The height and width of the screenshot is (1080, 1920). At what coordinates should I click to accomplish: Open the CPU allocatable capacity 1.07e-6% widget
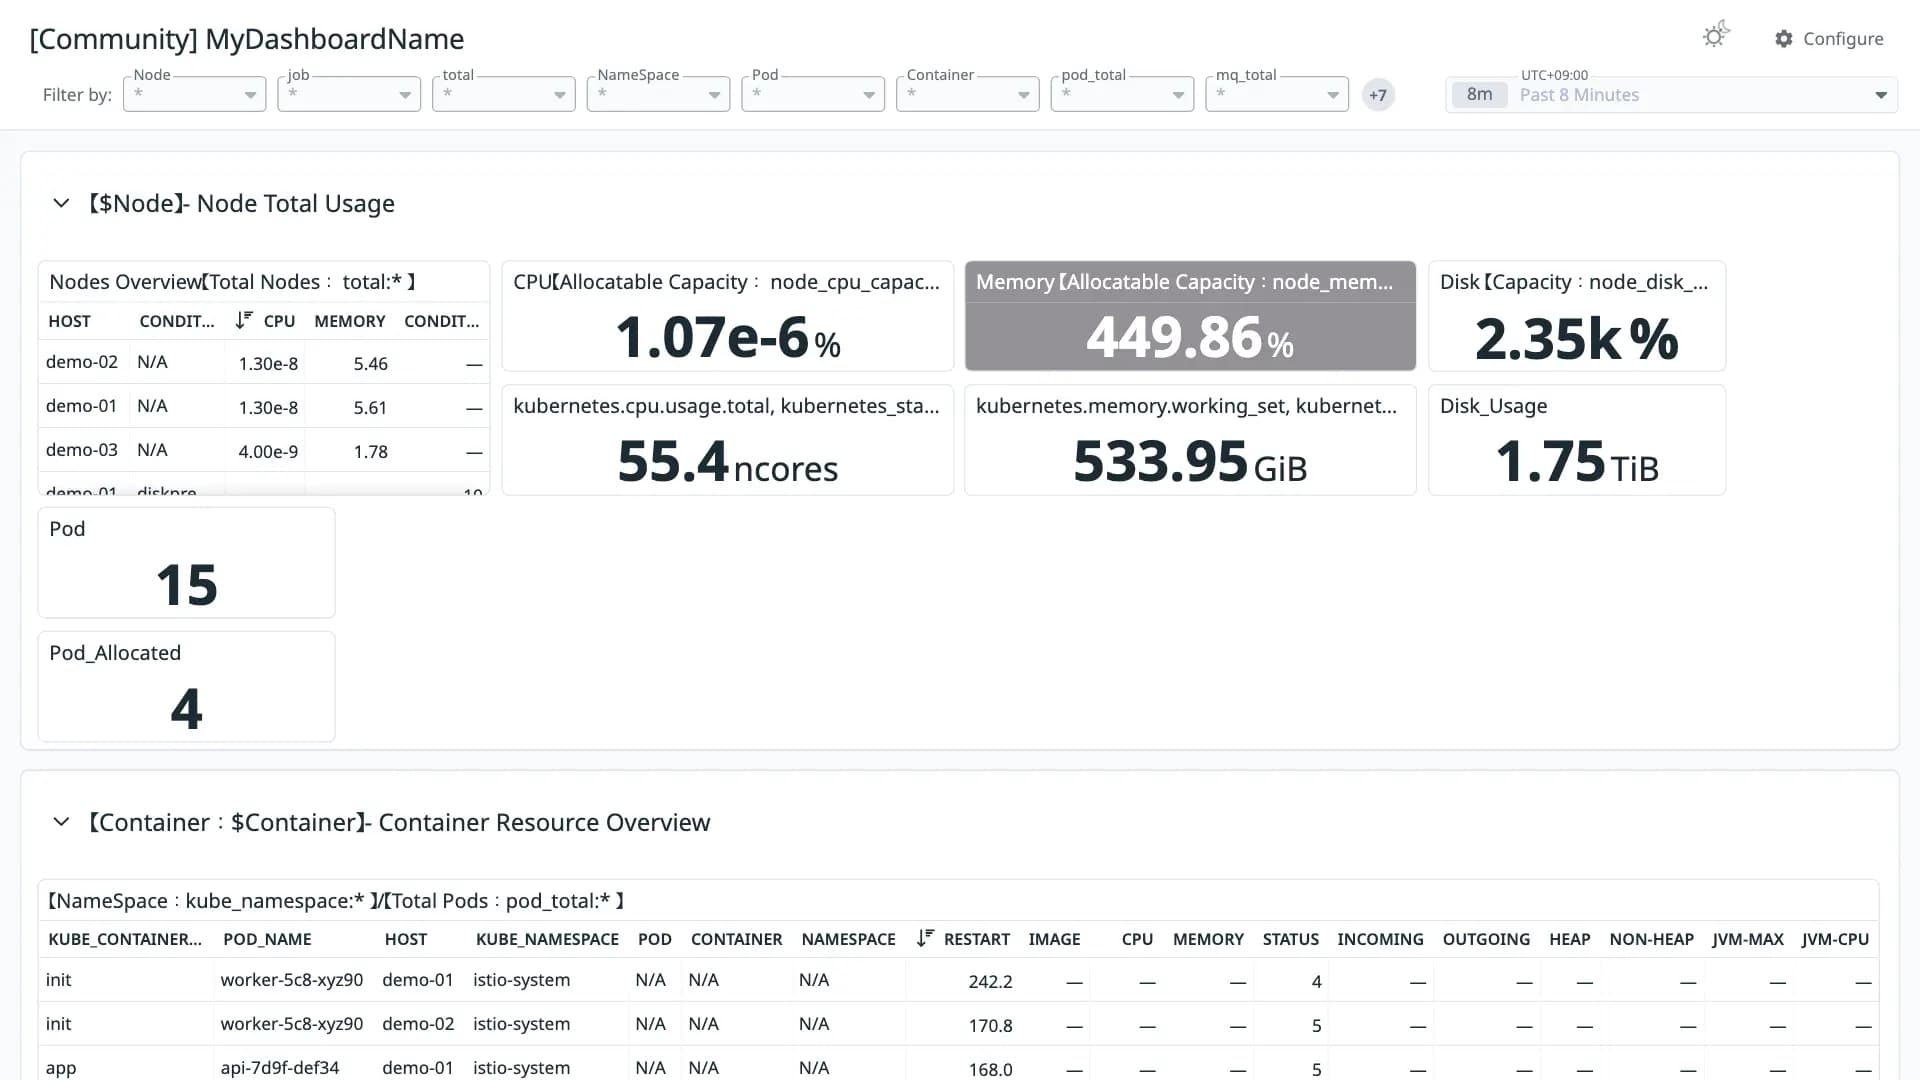tap(727, 316)
